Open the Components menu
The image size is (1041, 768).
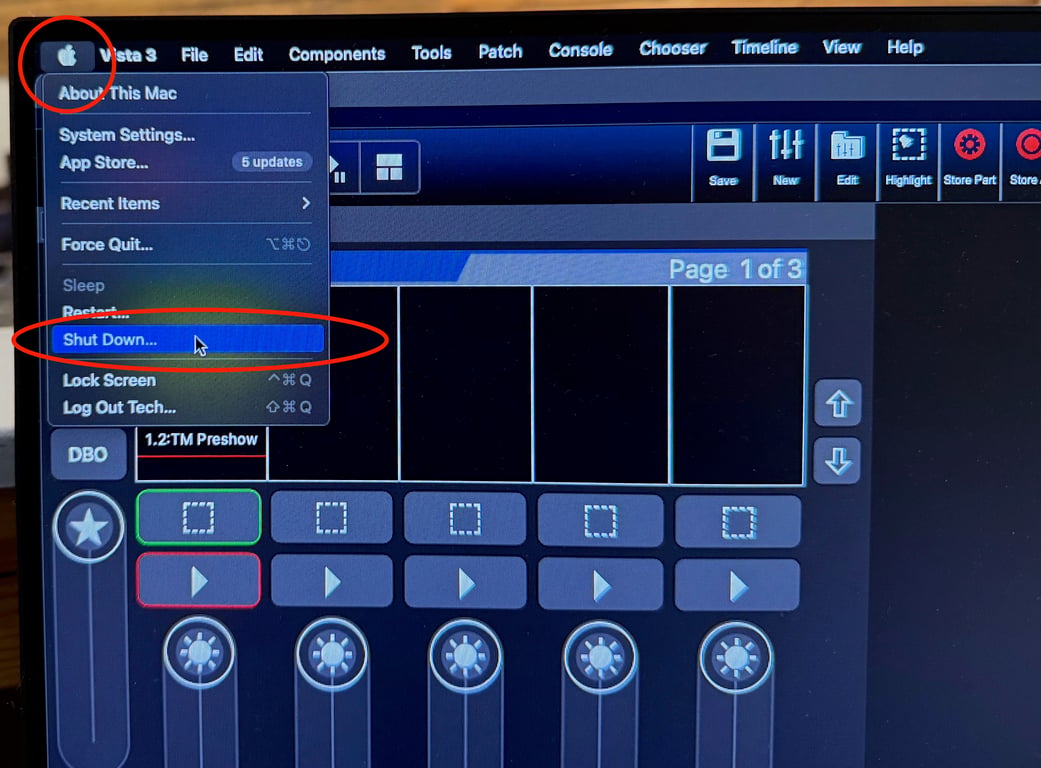337,54
